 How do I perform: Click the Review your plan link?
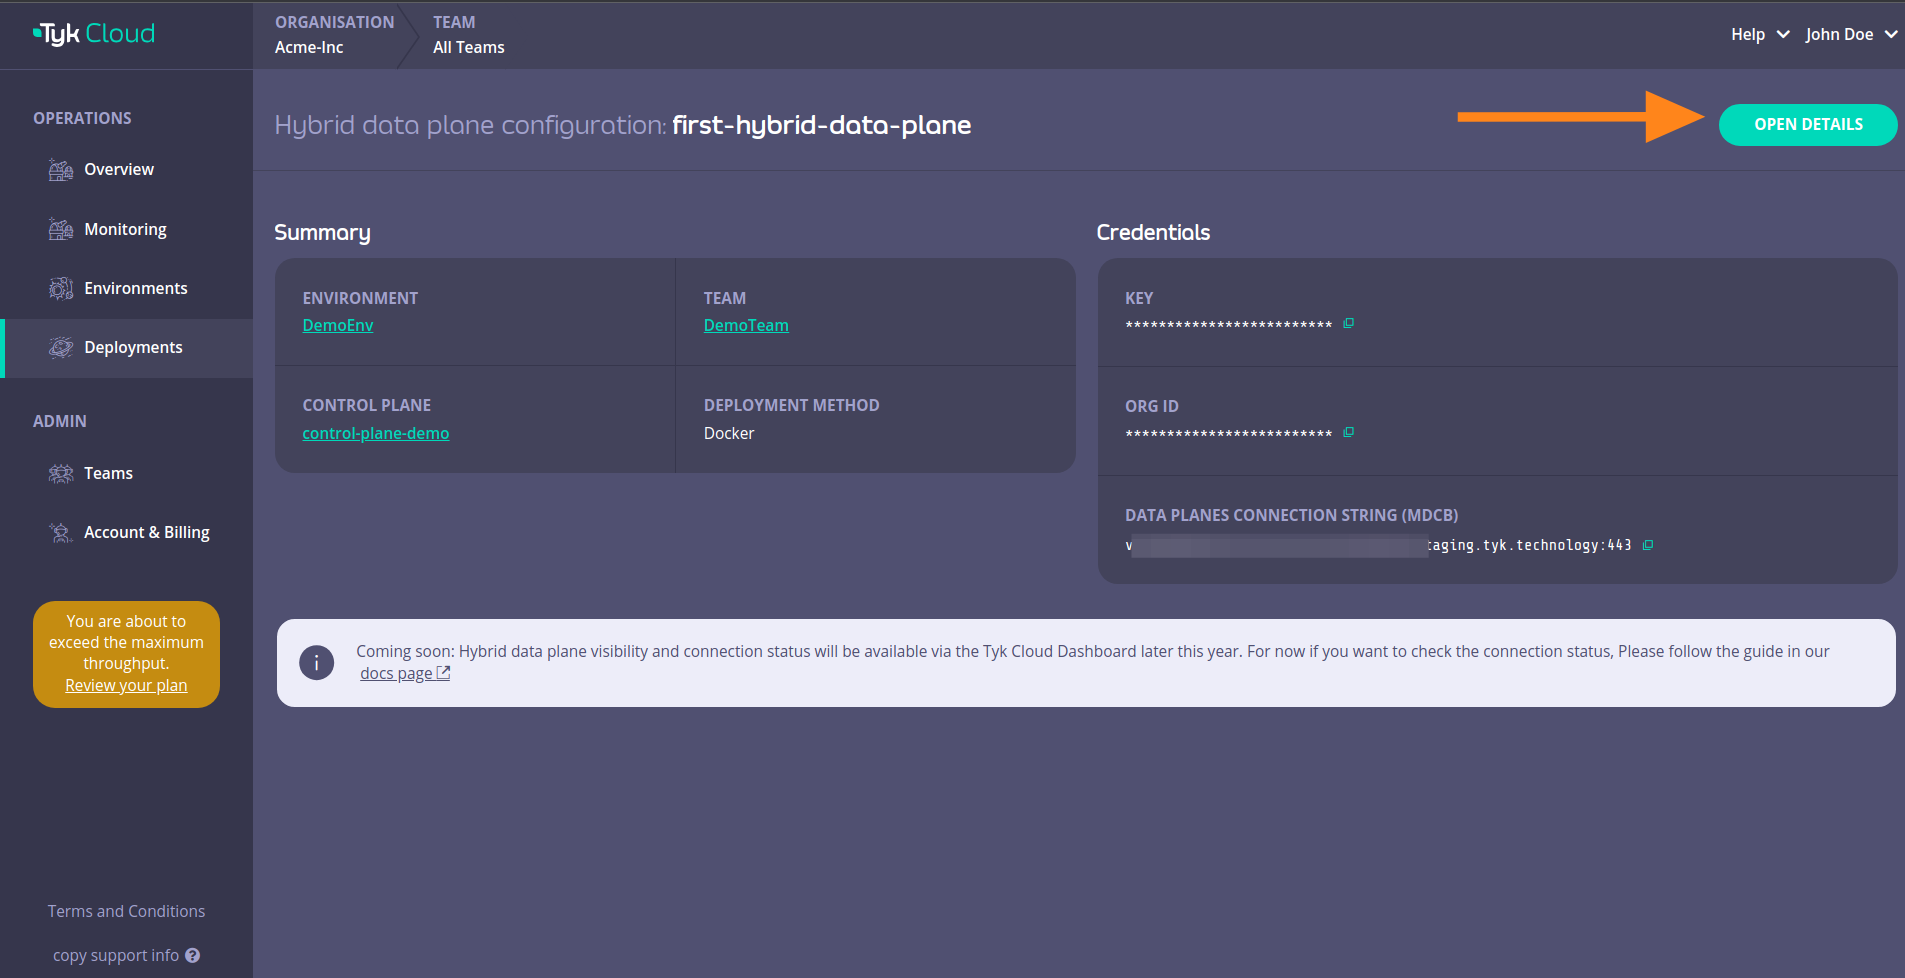click(x=126, y=686)
